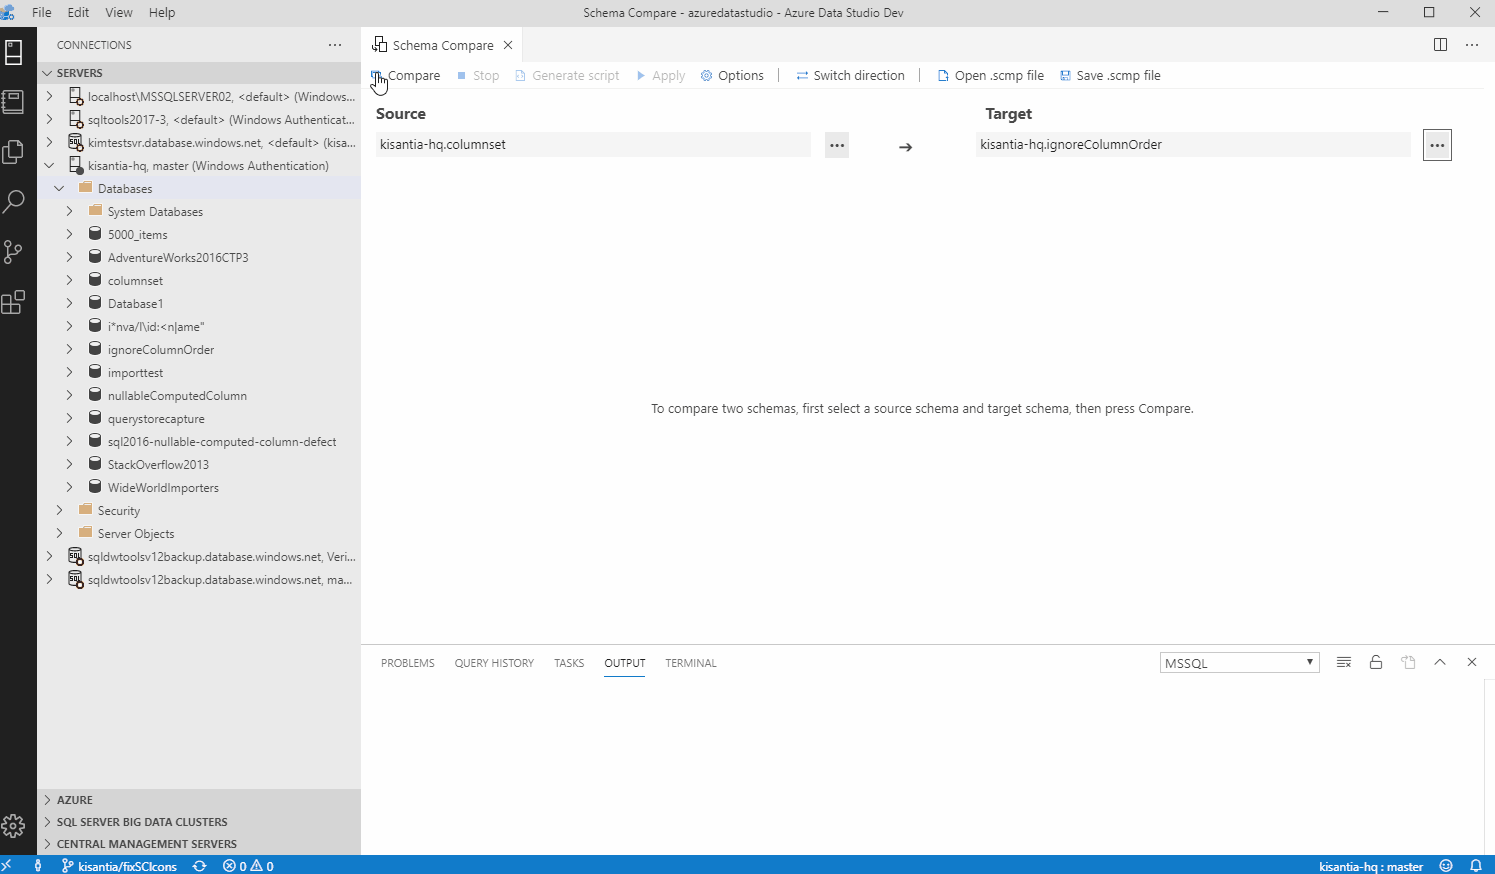Screen dimensions: 1495x874
Task: Open Source Control from the activity bar
Action: [14, 252]
